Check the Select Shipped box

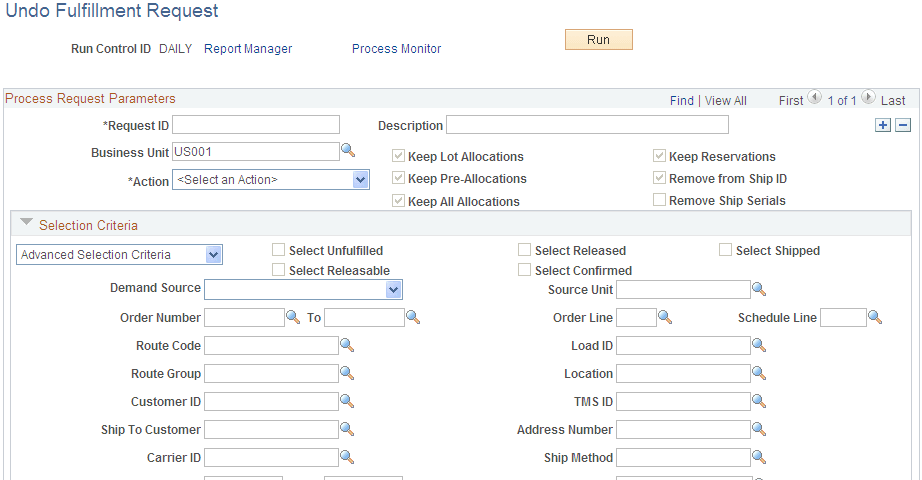726,250
